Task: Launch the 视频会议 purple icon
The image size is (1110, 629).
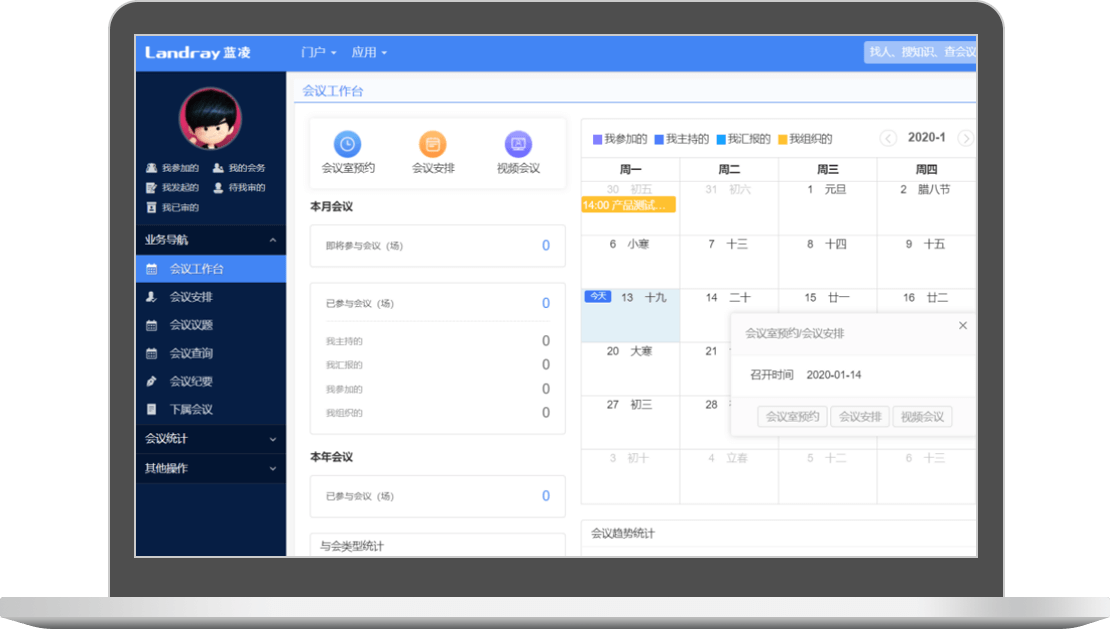Action: pos(518,144)
